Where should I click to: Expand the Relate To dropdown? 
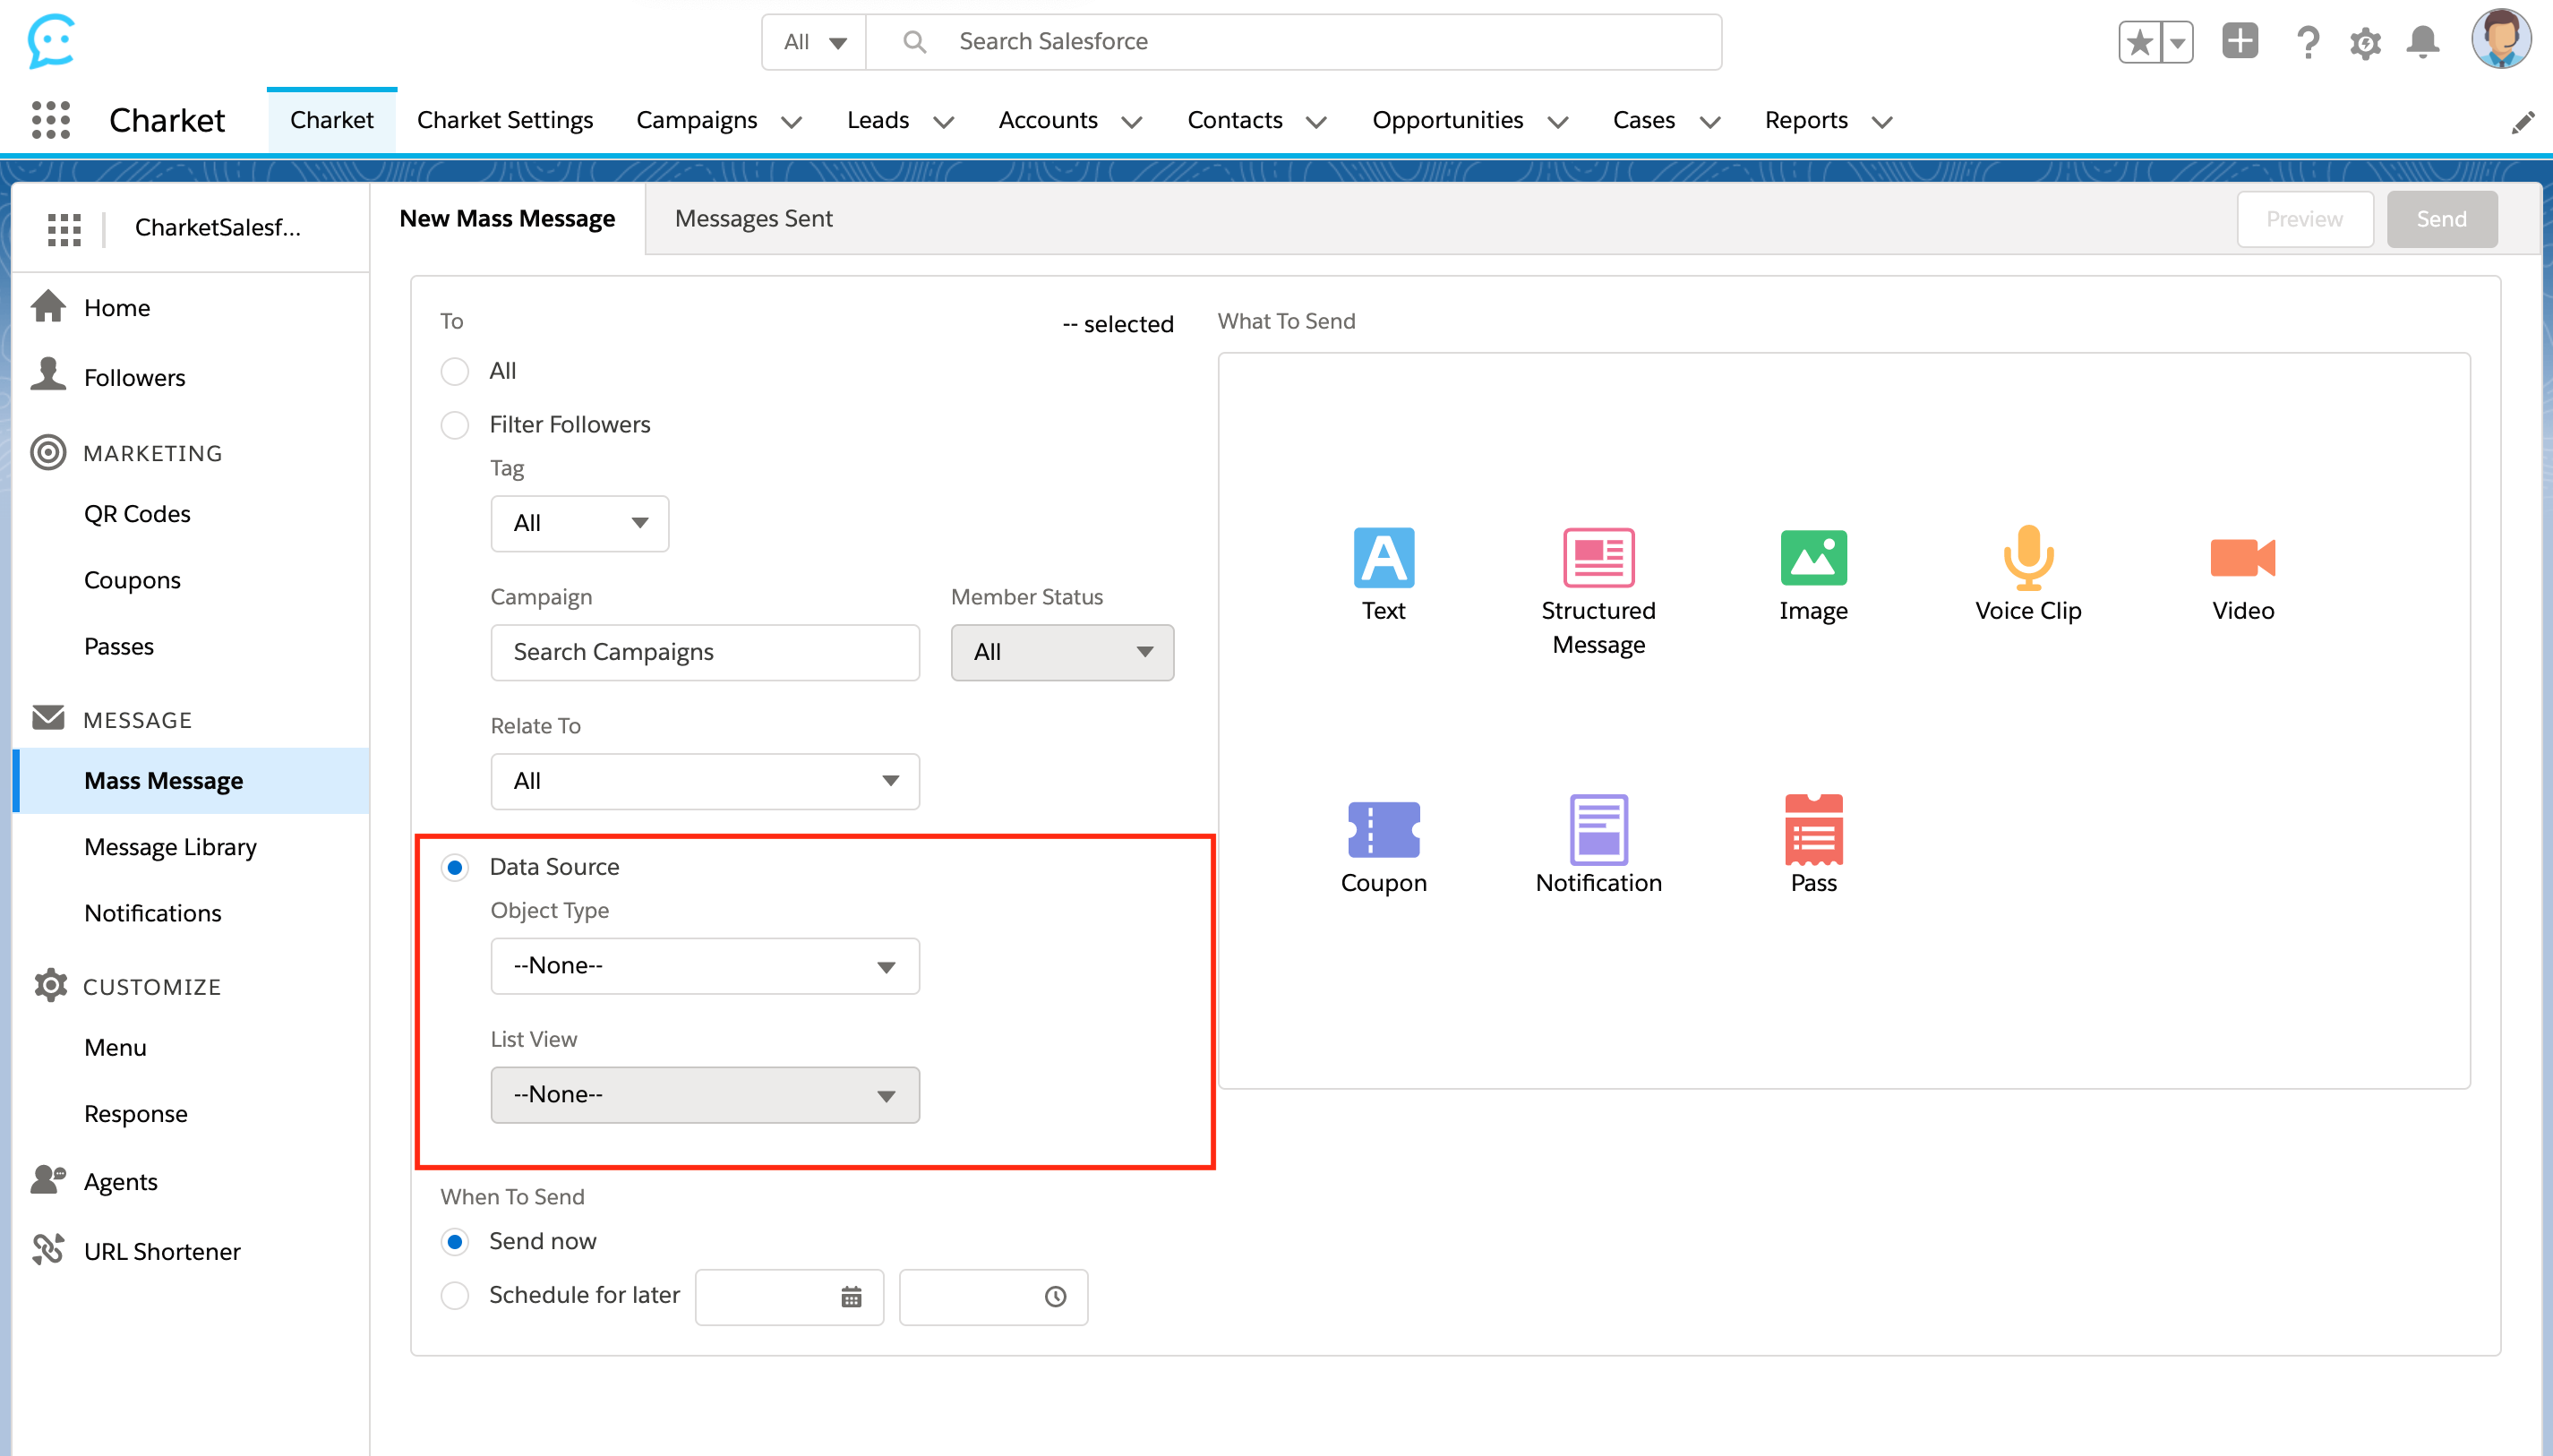pos(704,781)
